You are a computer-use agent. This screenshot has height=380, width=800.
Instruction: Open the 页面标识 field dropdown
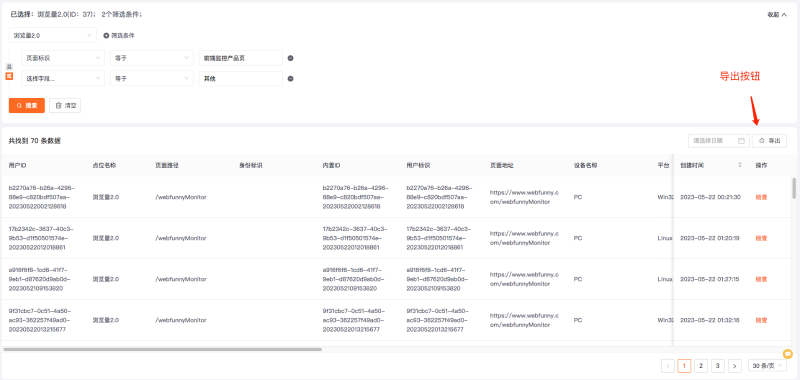63,58
